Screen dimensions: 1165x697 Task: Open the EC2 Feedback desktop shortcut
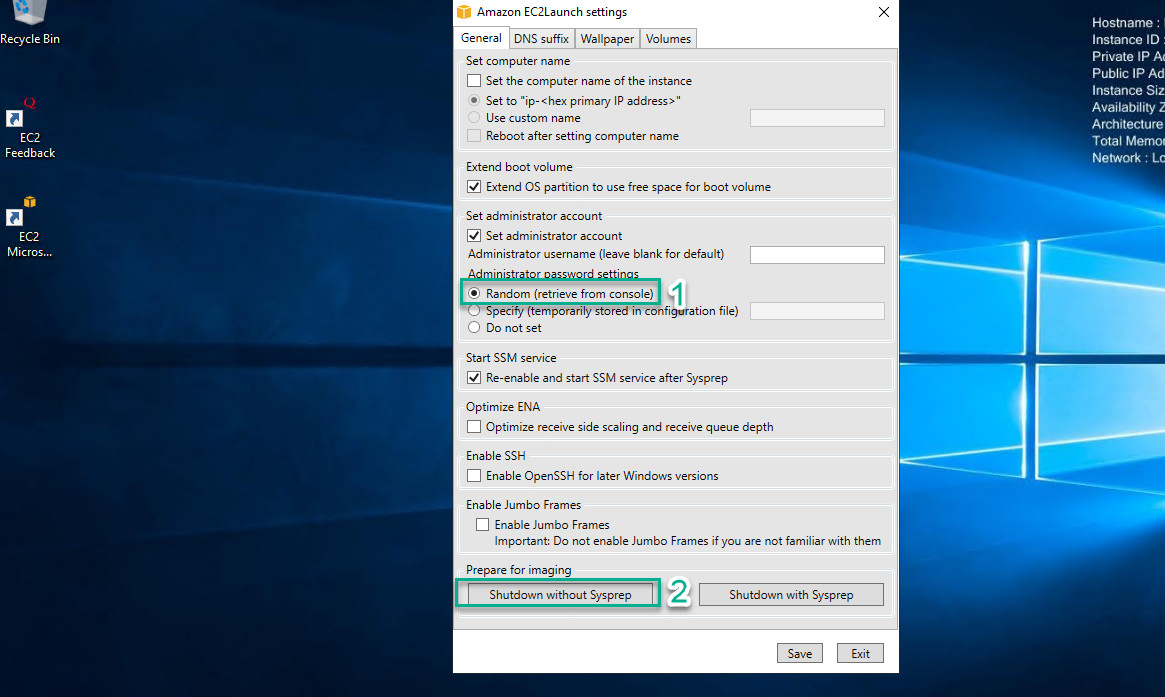30,129
